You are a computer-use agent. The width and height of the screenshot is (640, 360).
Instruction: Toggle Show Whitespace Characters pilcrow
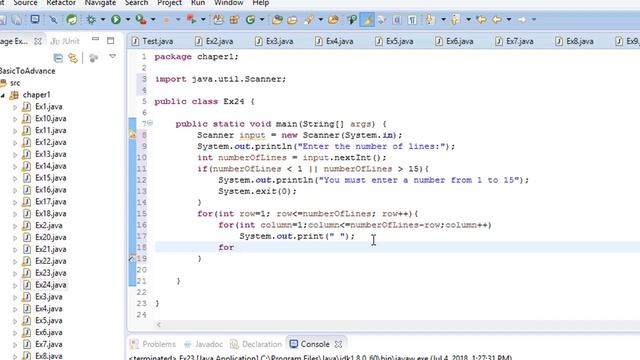(x=413, y=19)
